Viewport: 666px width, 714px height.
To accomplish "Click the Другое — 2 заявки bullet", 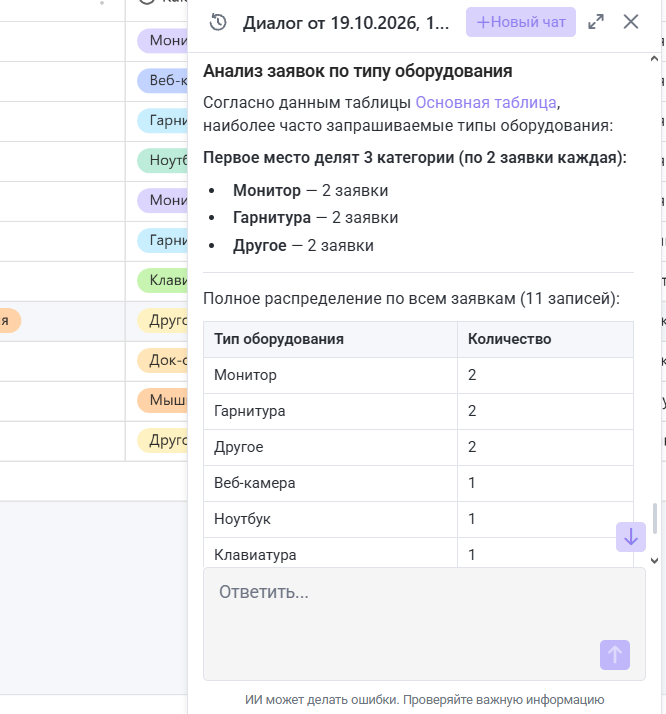I will click(x=303, y=245).
